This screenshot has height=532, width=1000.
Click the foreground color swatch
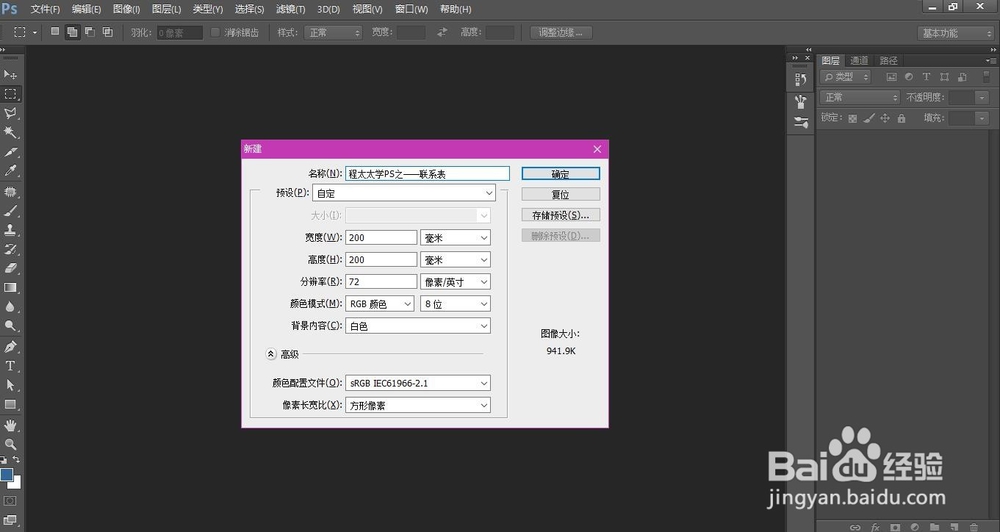tap(6, 474)
